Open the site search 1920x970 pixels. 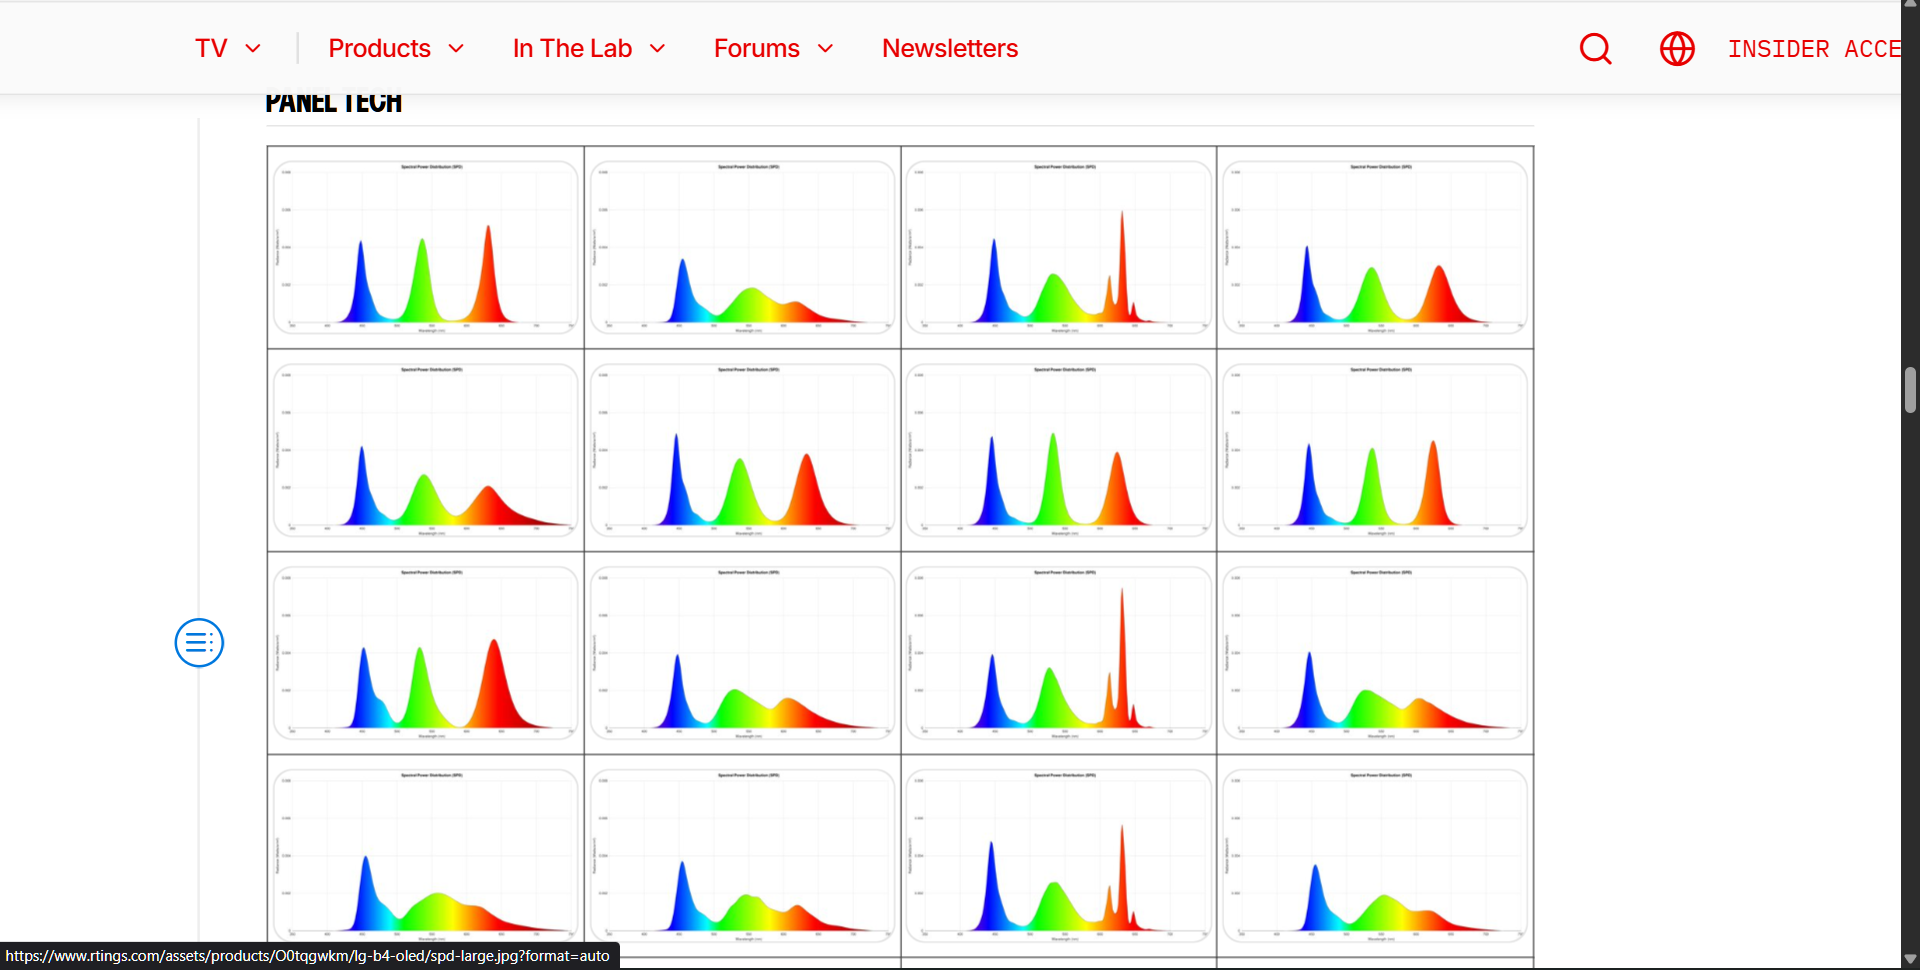pyautogui.click(x=1595, y=48)
